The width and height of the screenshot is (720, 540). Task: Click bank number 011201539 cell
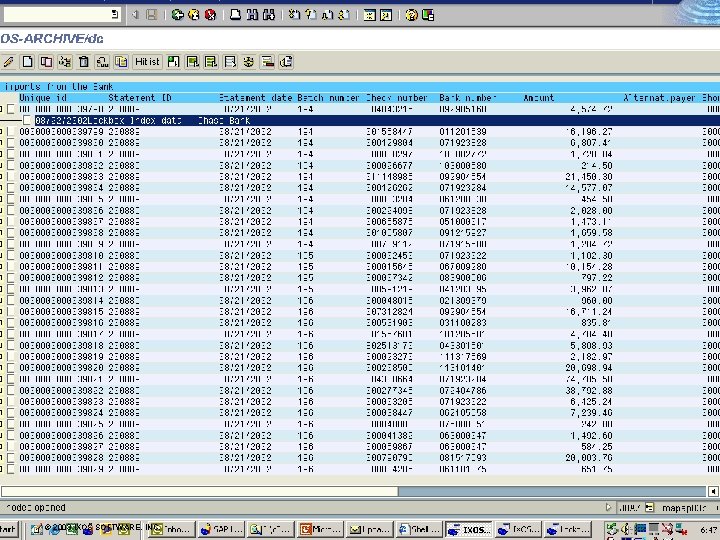coord(462,132)
